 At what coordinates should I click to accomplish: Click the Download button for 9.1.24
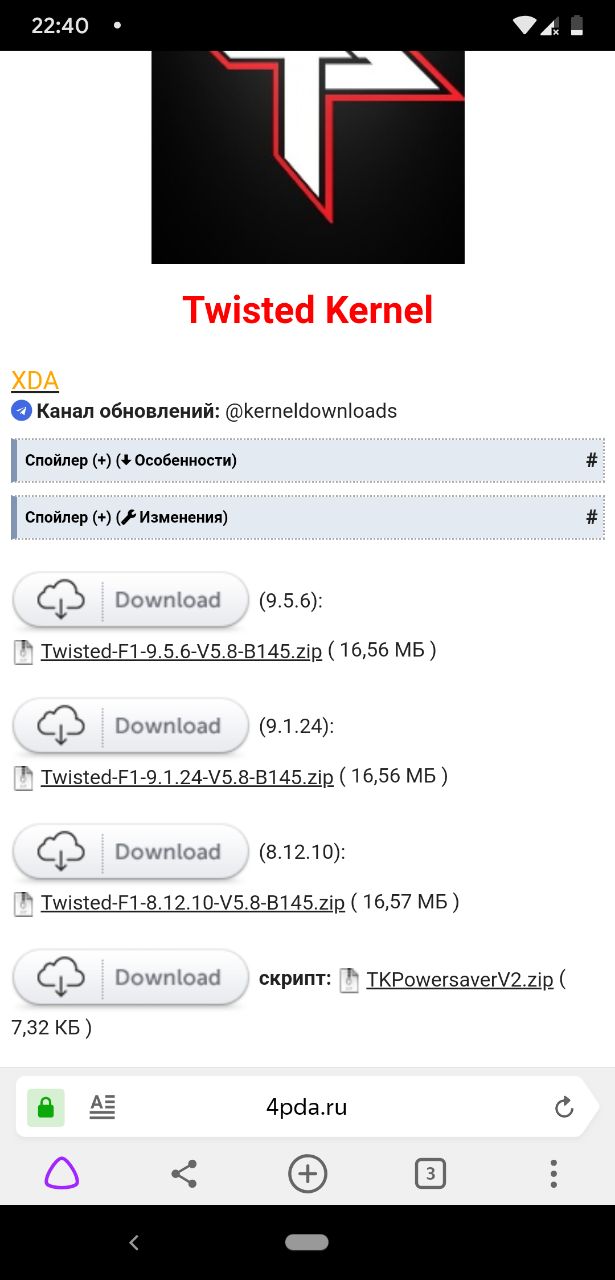coord(130,726)
